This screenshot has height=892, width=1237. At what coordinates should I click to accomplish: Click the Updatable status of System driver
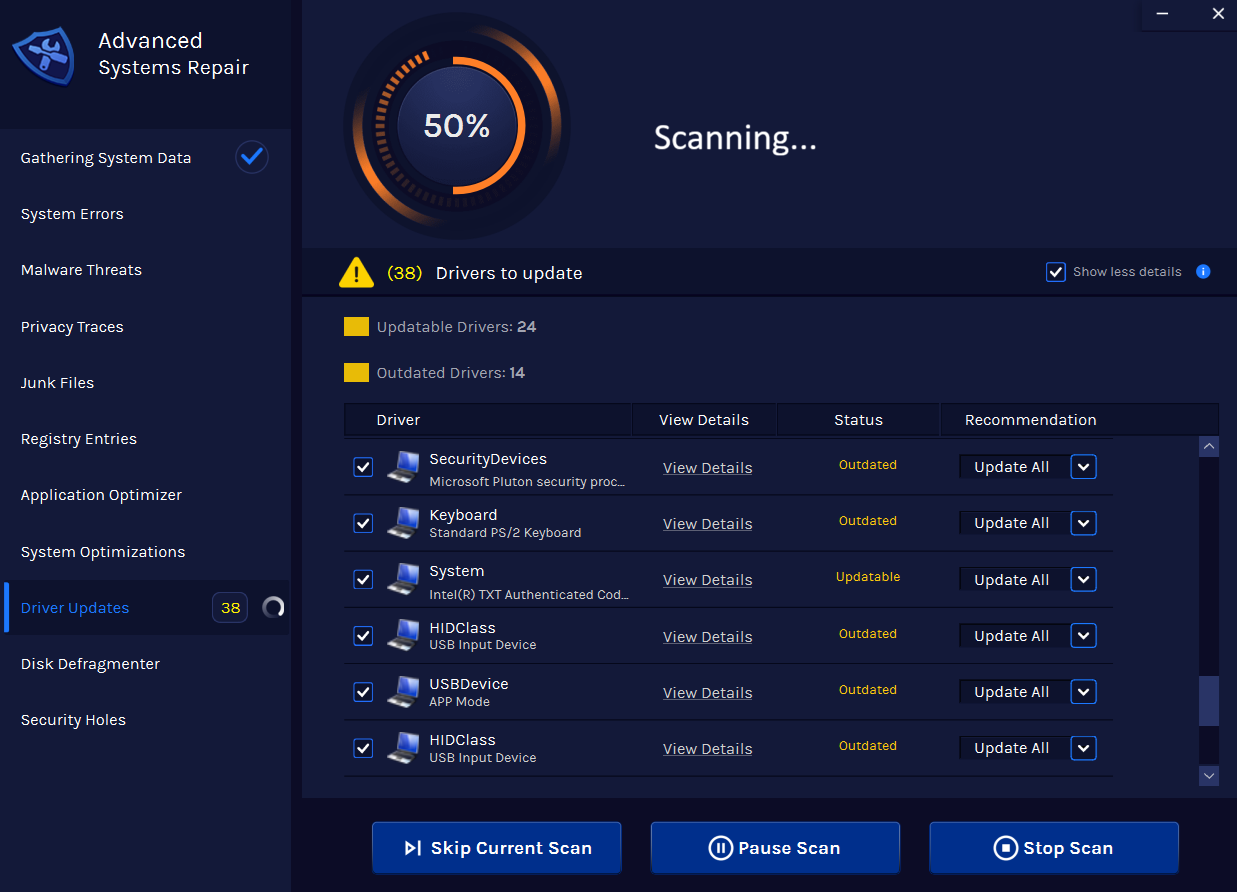(x=868, y=577)
